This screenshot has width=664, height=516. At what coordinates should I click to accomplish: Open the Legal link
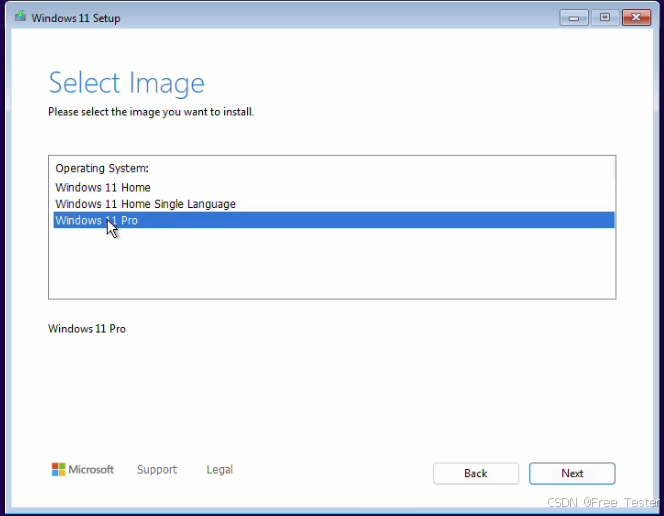pyautogui.click(x=219, y=469)
